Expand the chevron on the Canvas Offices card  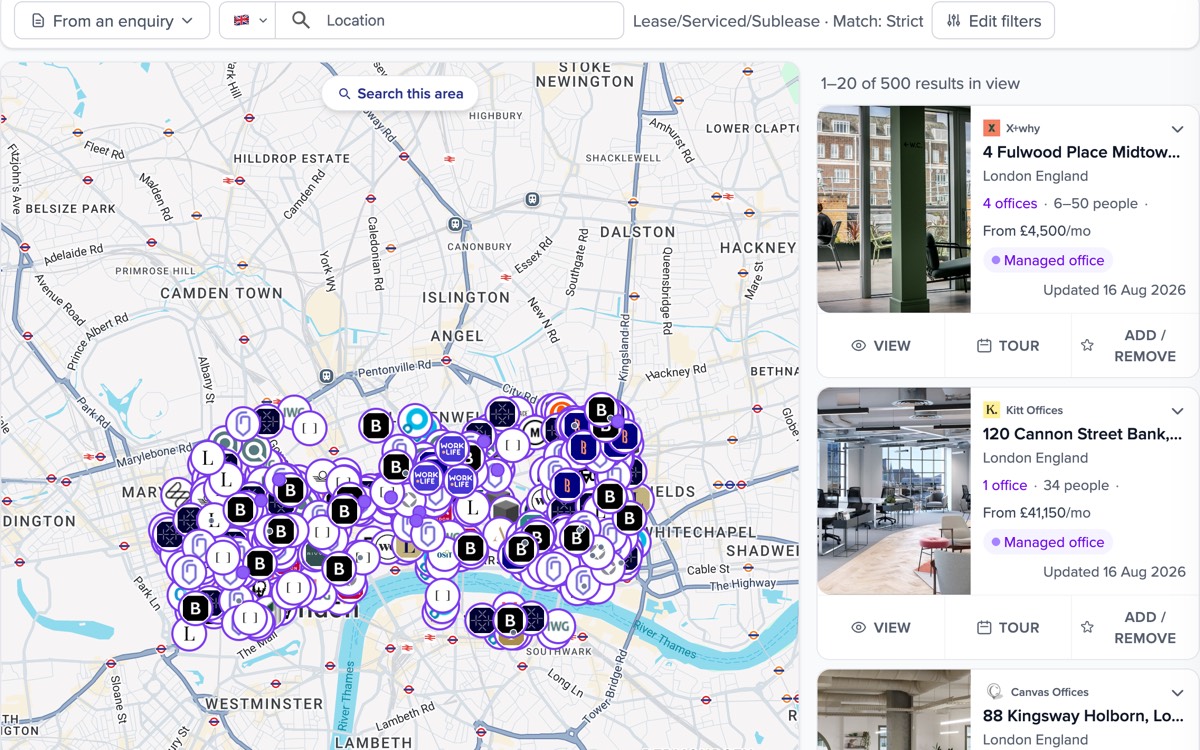pos(1177,693)
